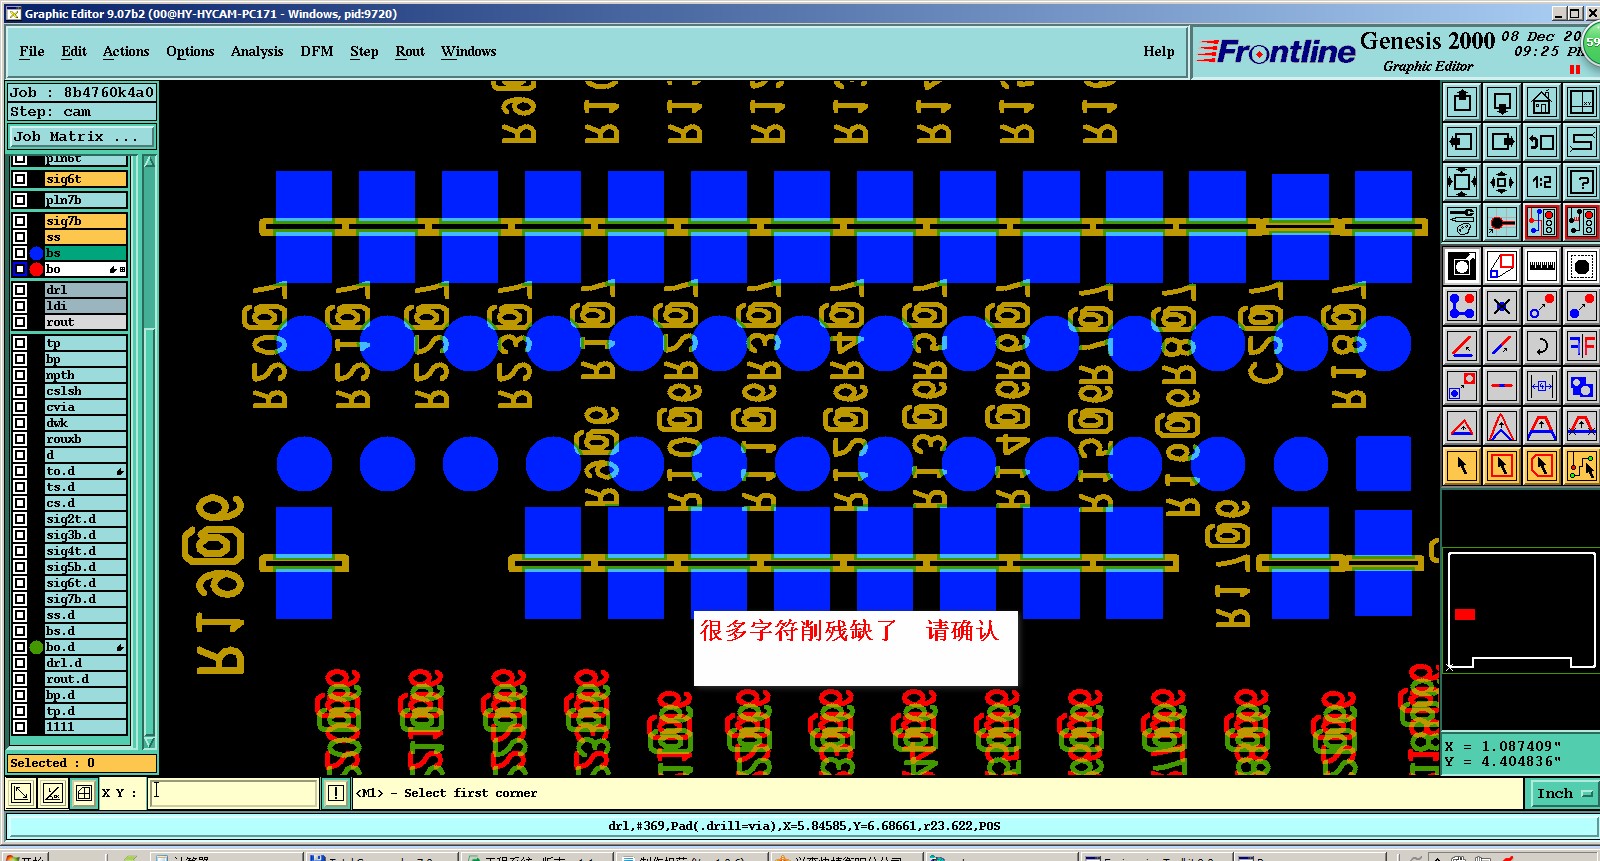Screen dimensions: 1600x861
Task: Toggle the bo layer checkbox
Action: (20, 269)
